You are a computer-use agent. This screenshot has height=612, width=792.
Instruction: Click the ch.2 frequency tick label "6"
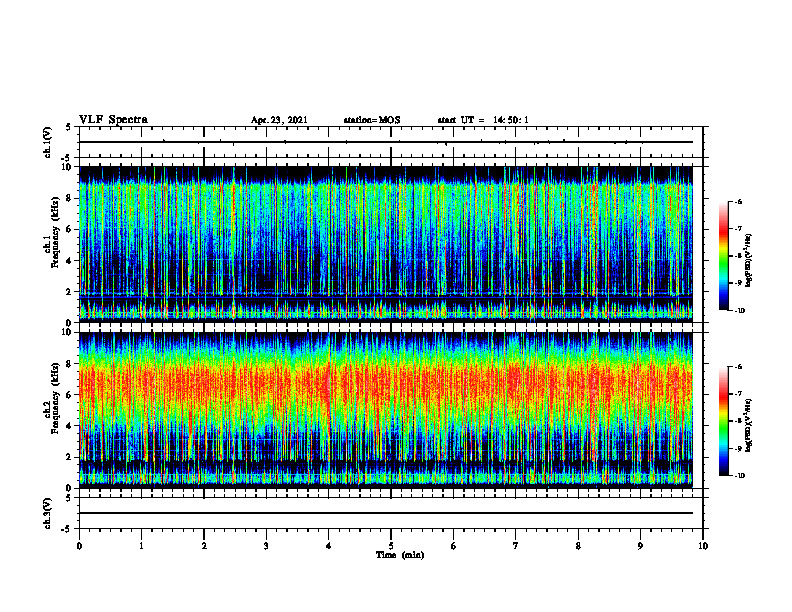tap(70, 395)
